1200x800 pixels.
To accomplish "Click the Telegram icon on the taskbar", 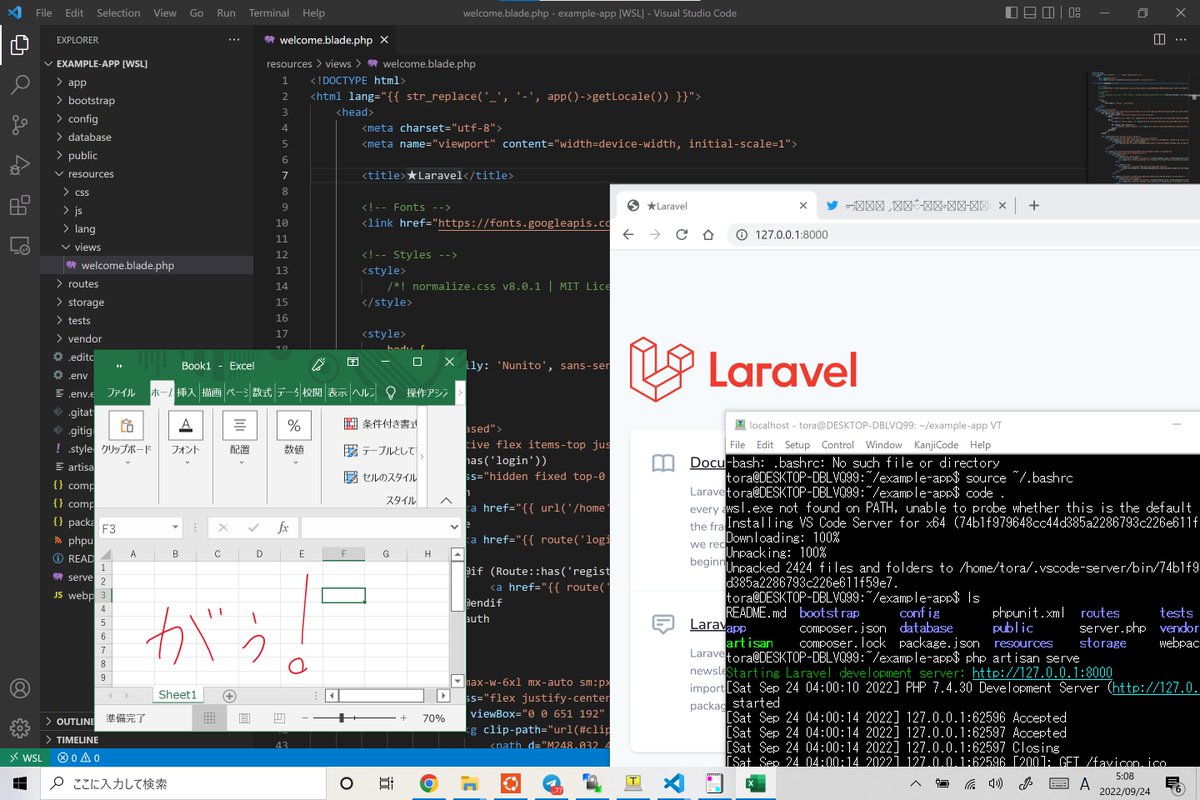I will click(x=551, y=783).
